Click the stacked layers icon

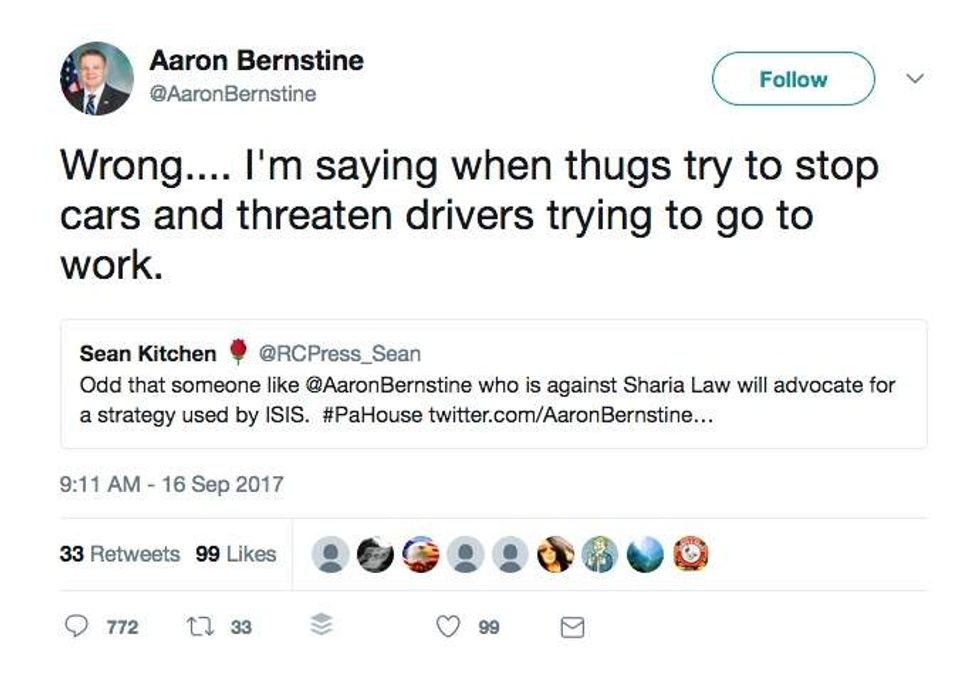tap(320, 627)
